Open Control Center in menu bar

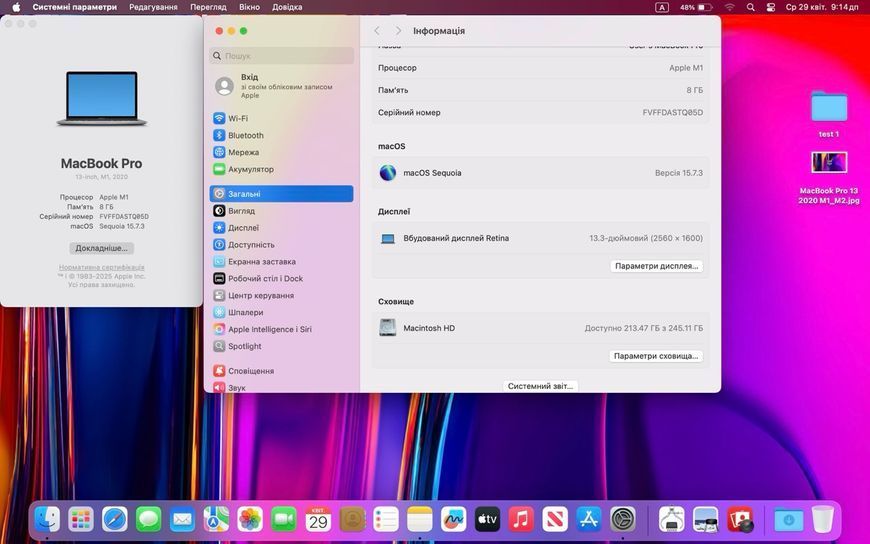771,7
